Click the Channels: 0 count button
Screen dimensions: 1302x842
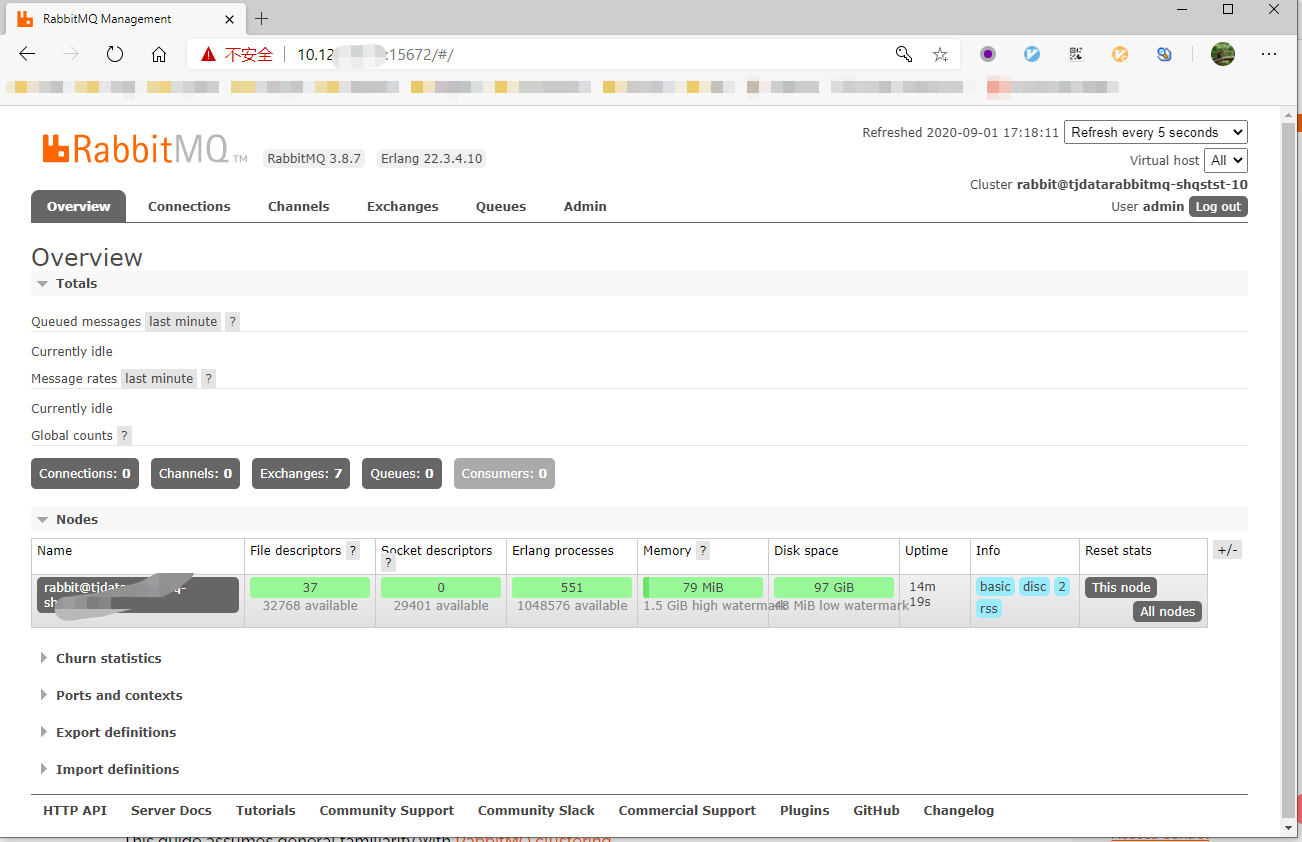(x=195, y=473)
